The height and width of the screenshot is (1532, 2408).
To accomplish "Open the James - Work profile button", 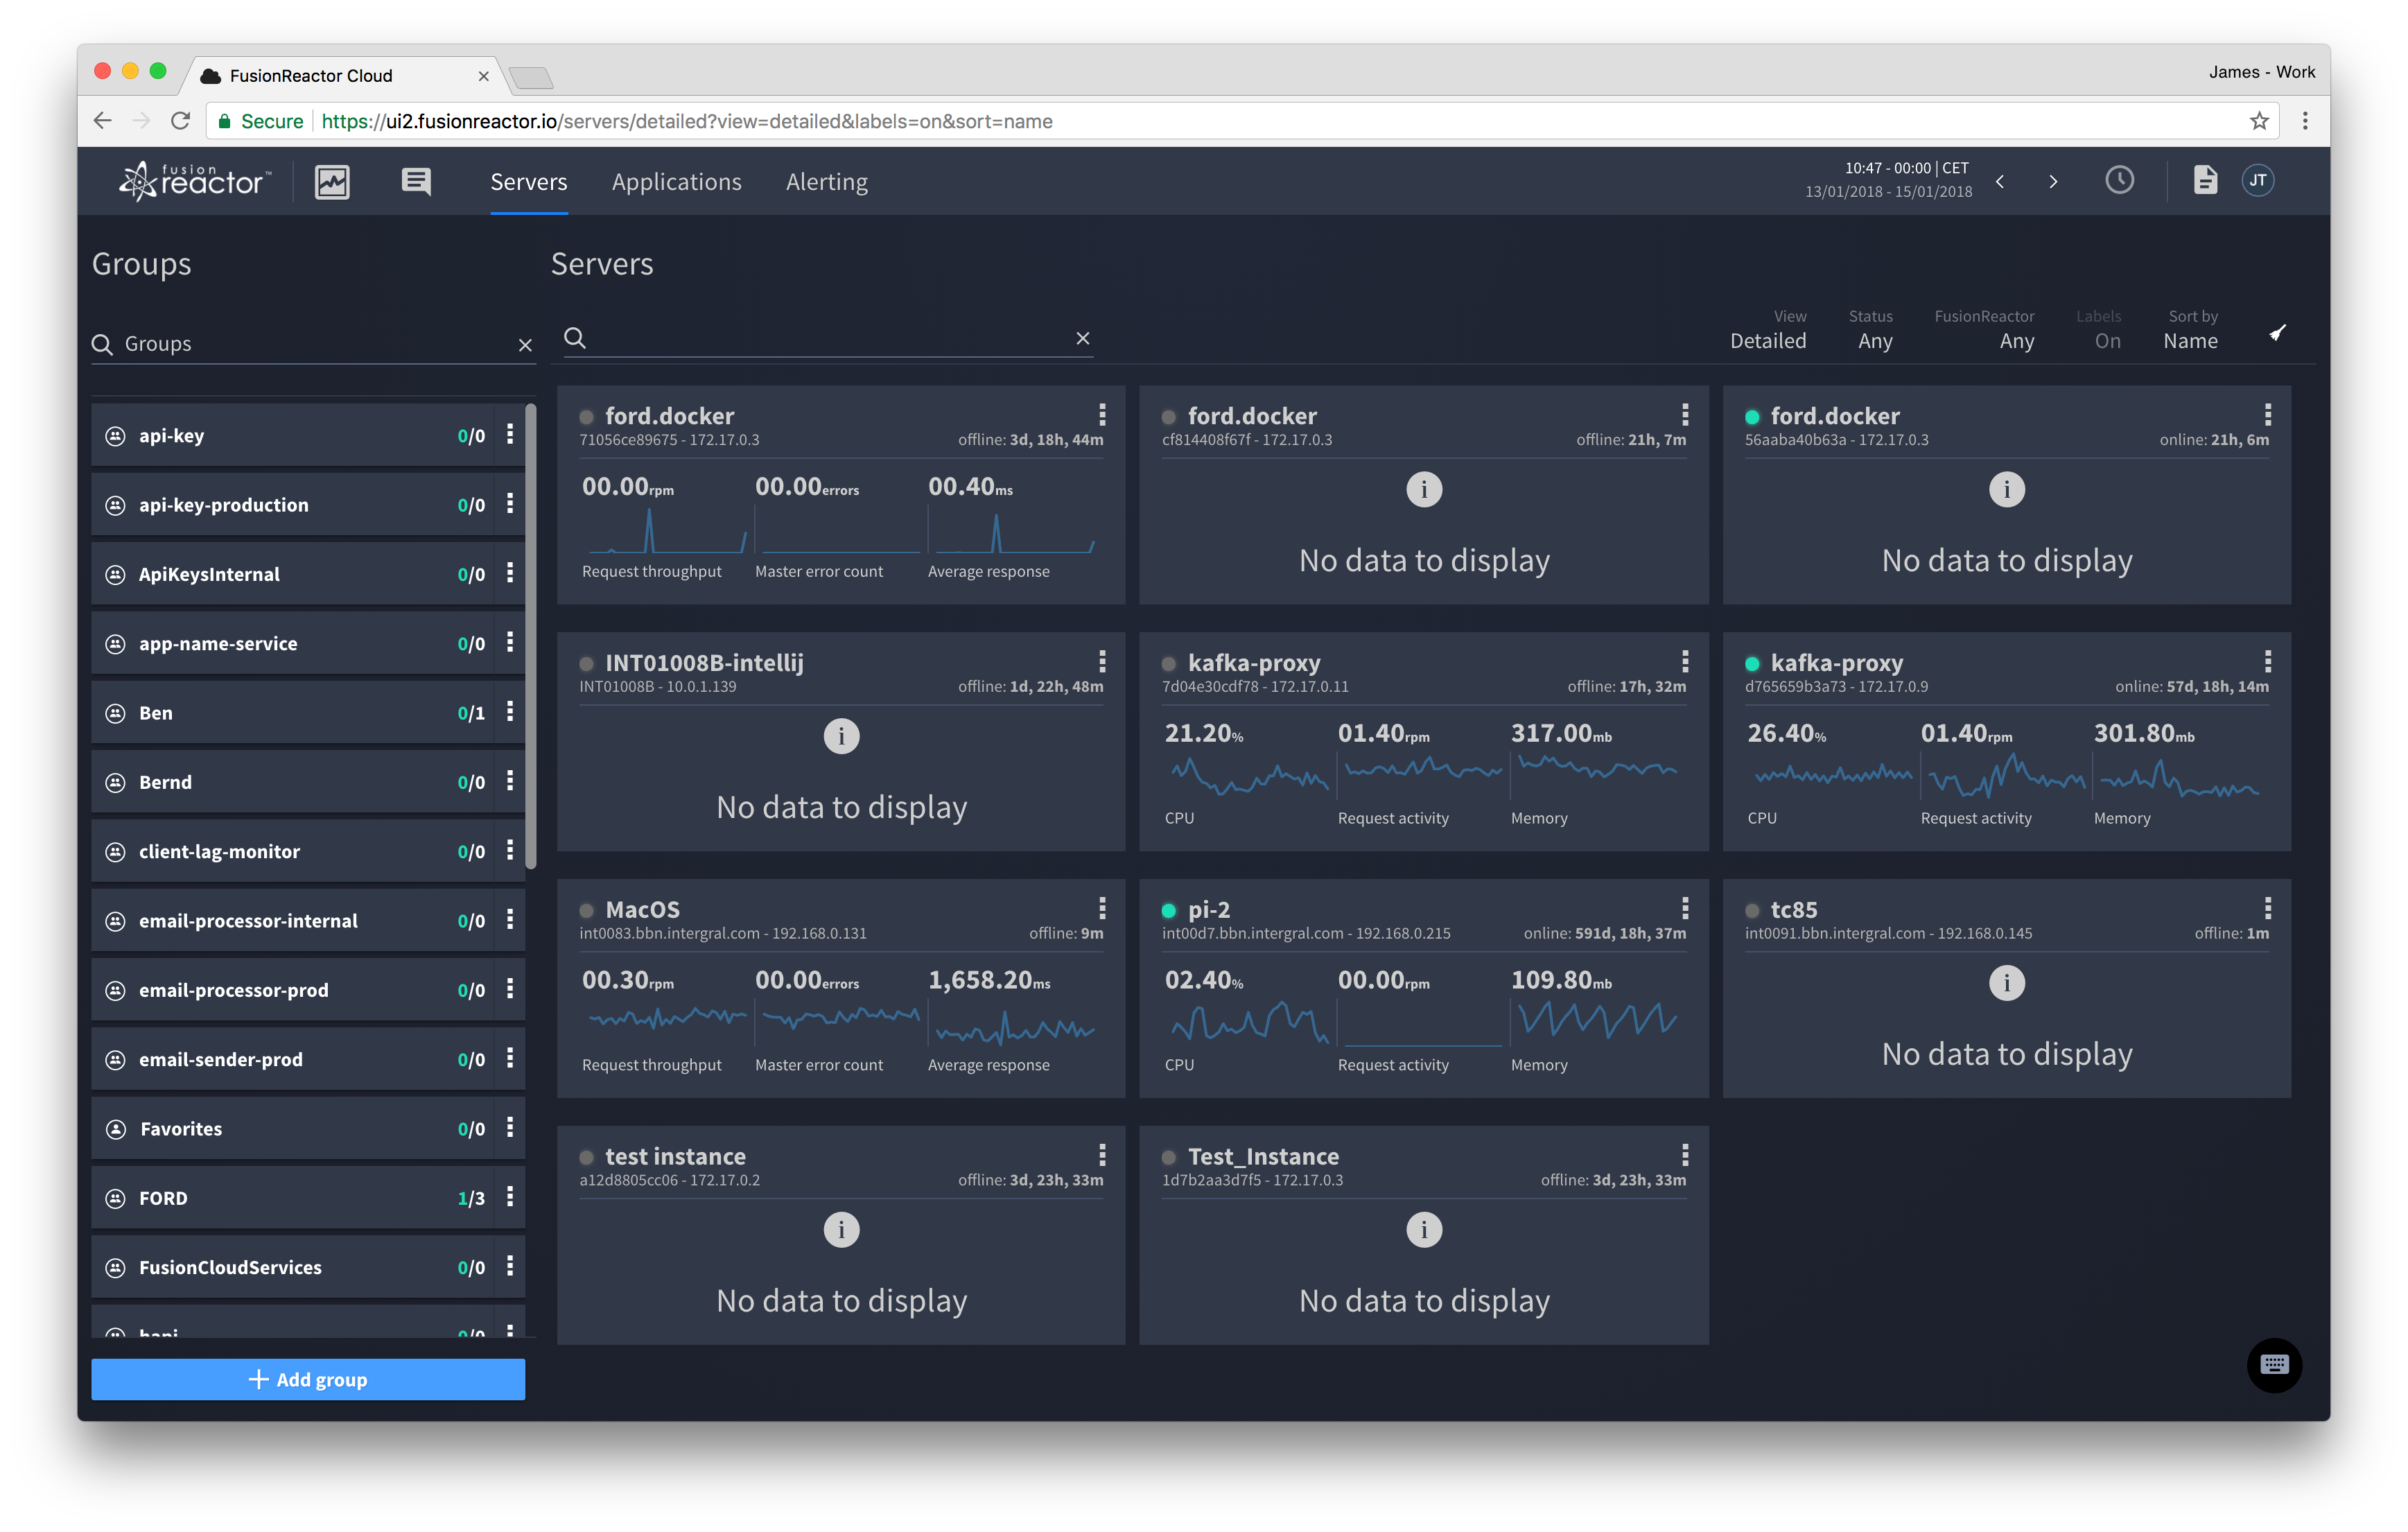I will (2261, 72).
